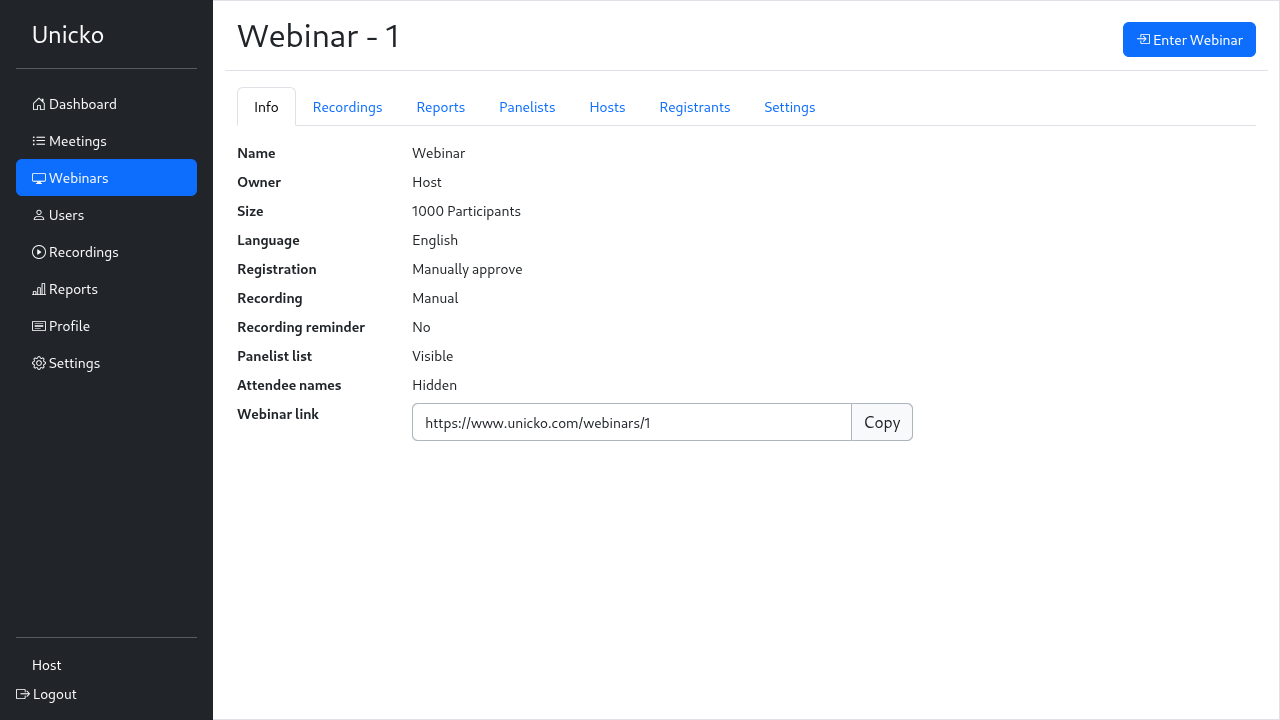The height and width of the screenshot is (720, 1280).
Task: Select the Webinar - 1 page heading
Action: pyautogui.click(x=318, y=36)
